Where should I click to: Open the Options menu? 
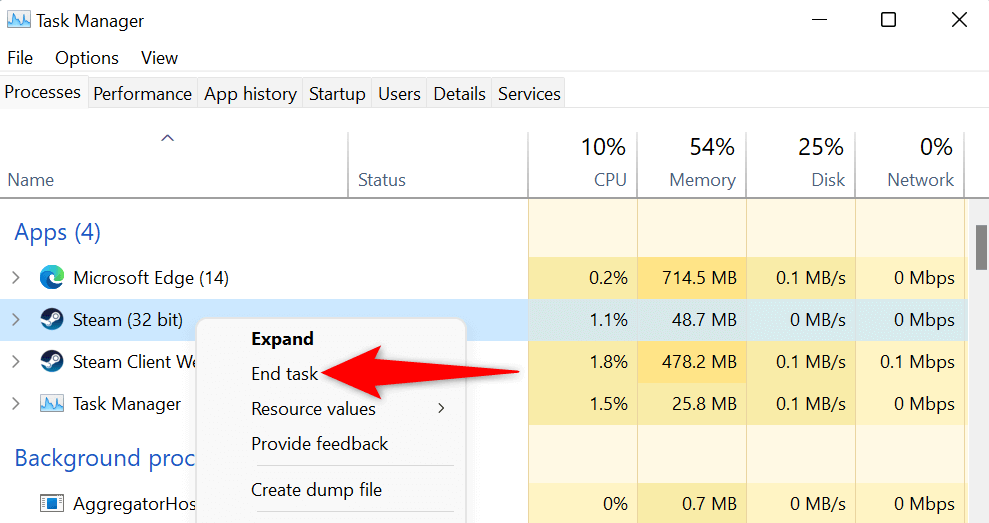point(87,58)
